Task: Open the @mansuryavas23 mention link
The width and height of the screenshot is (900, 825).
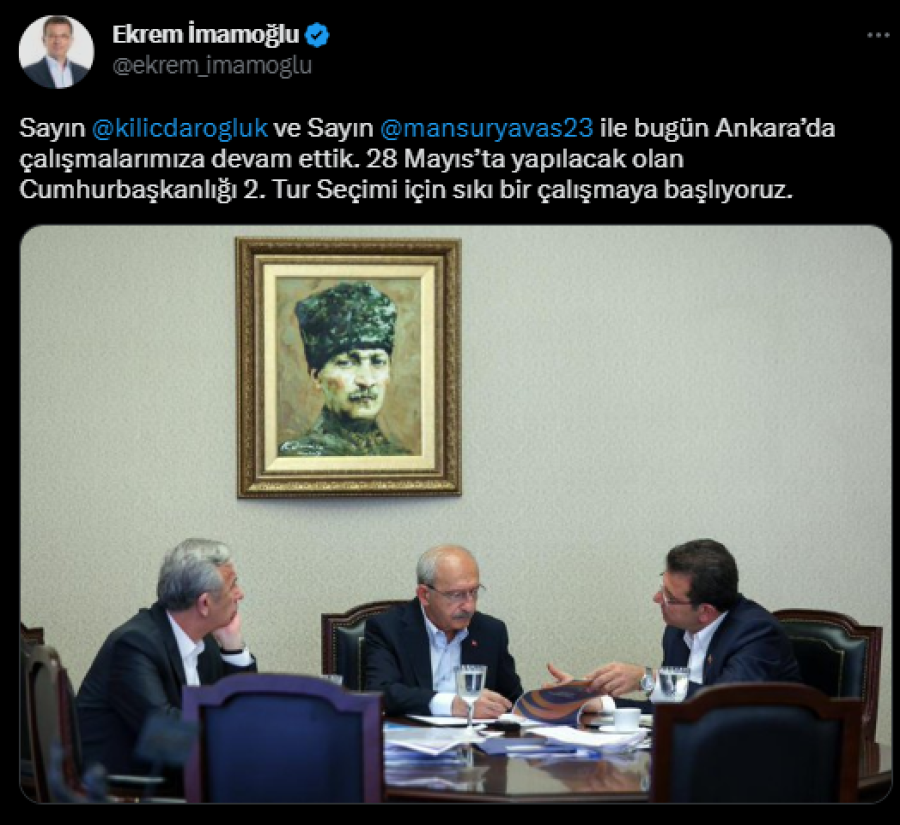Action: click(486, 127)
